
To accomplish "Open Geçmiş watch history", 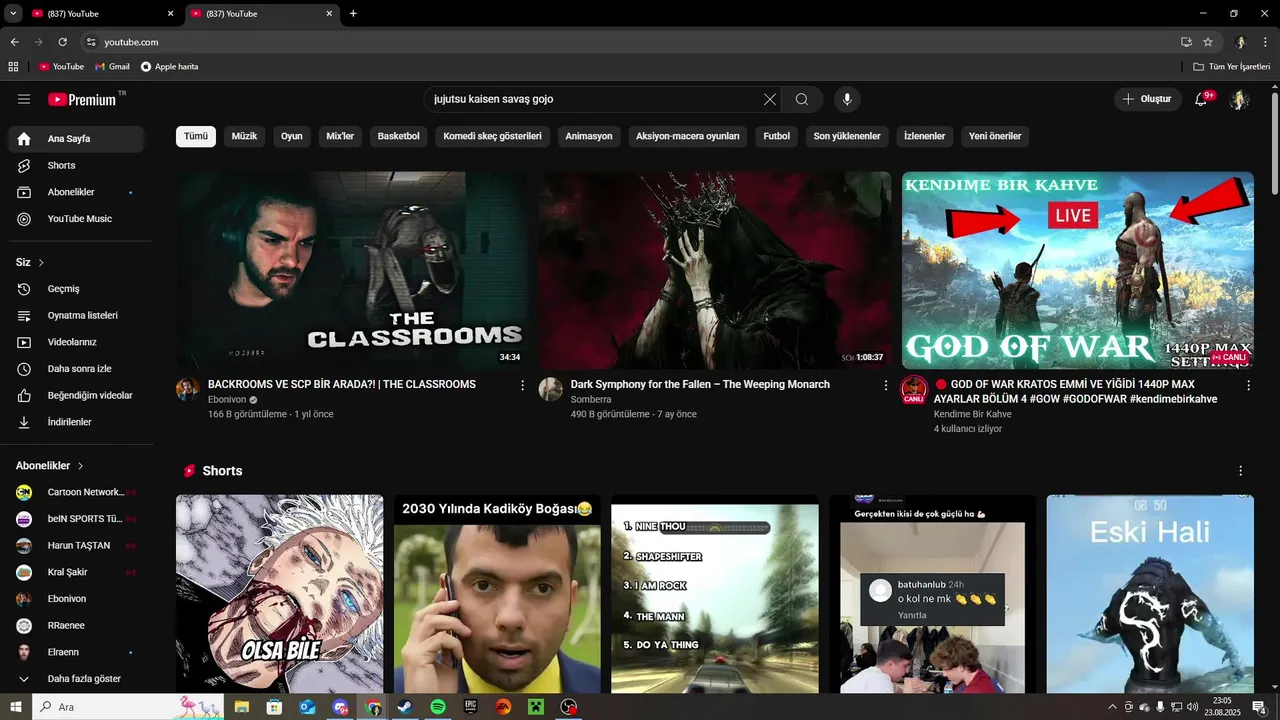I will (76, 289).
